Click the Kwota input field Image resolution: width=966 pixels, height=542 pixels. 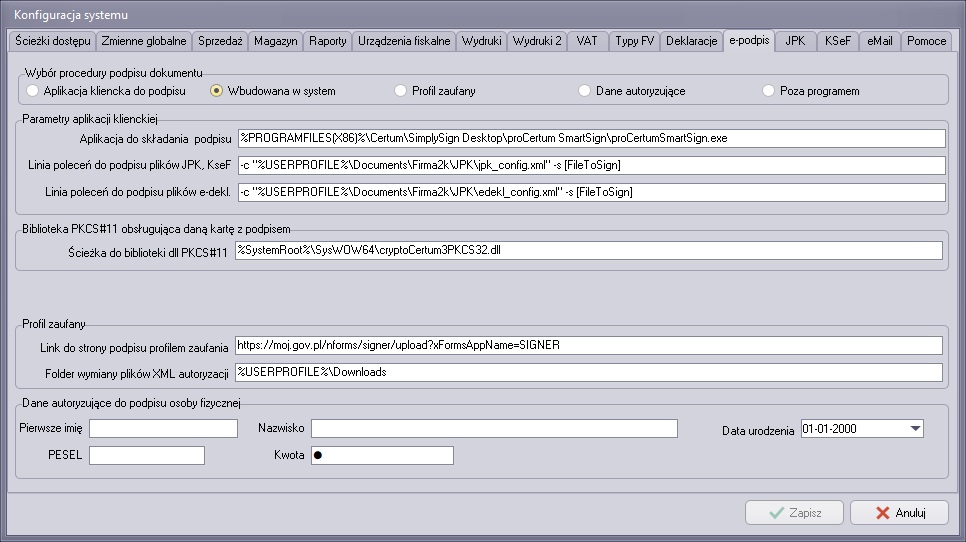pyautogui.click(x=382, y=456)
